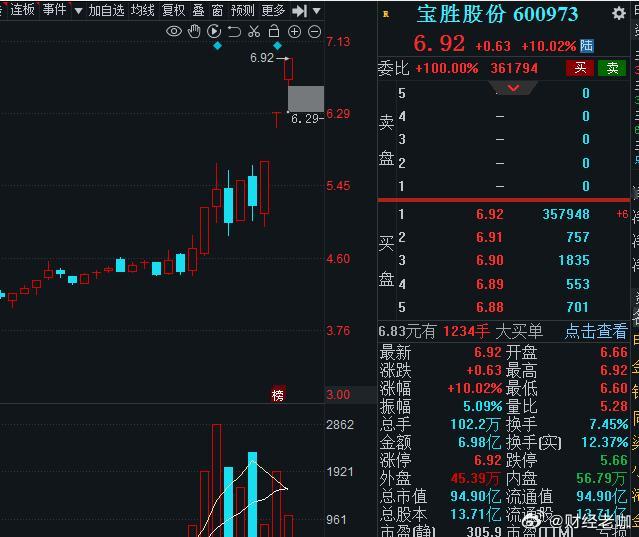Viewport: 639px width, 537px height.
Task: Click the 总手 value 102.2万
Action: click(x=475, y=425)
